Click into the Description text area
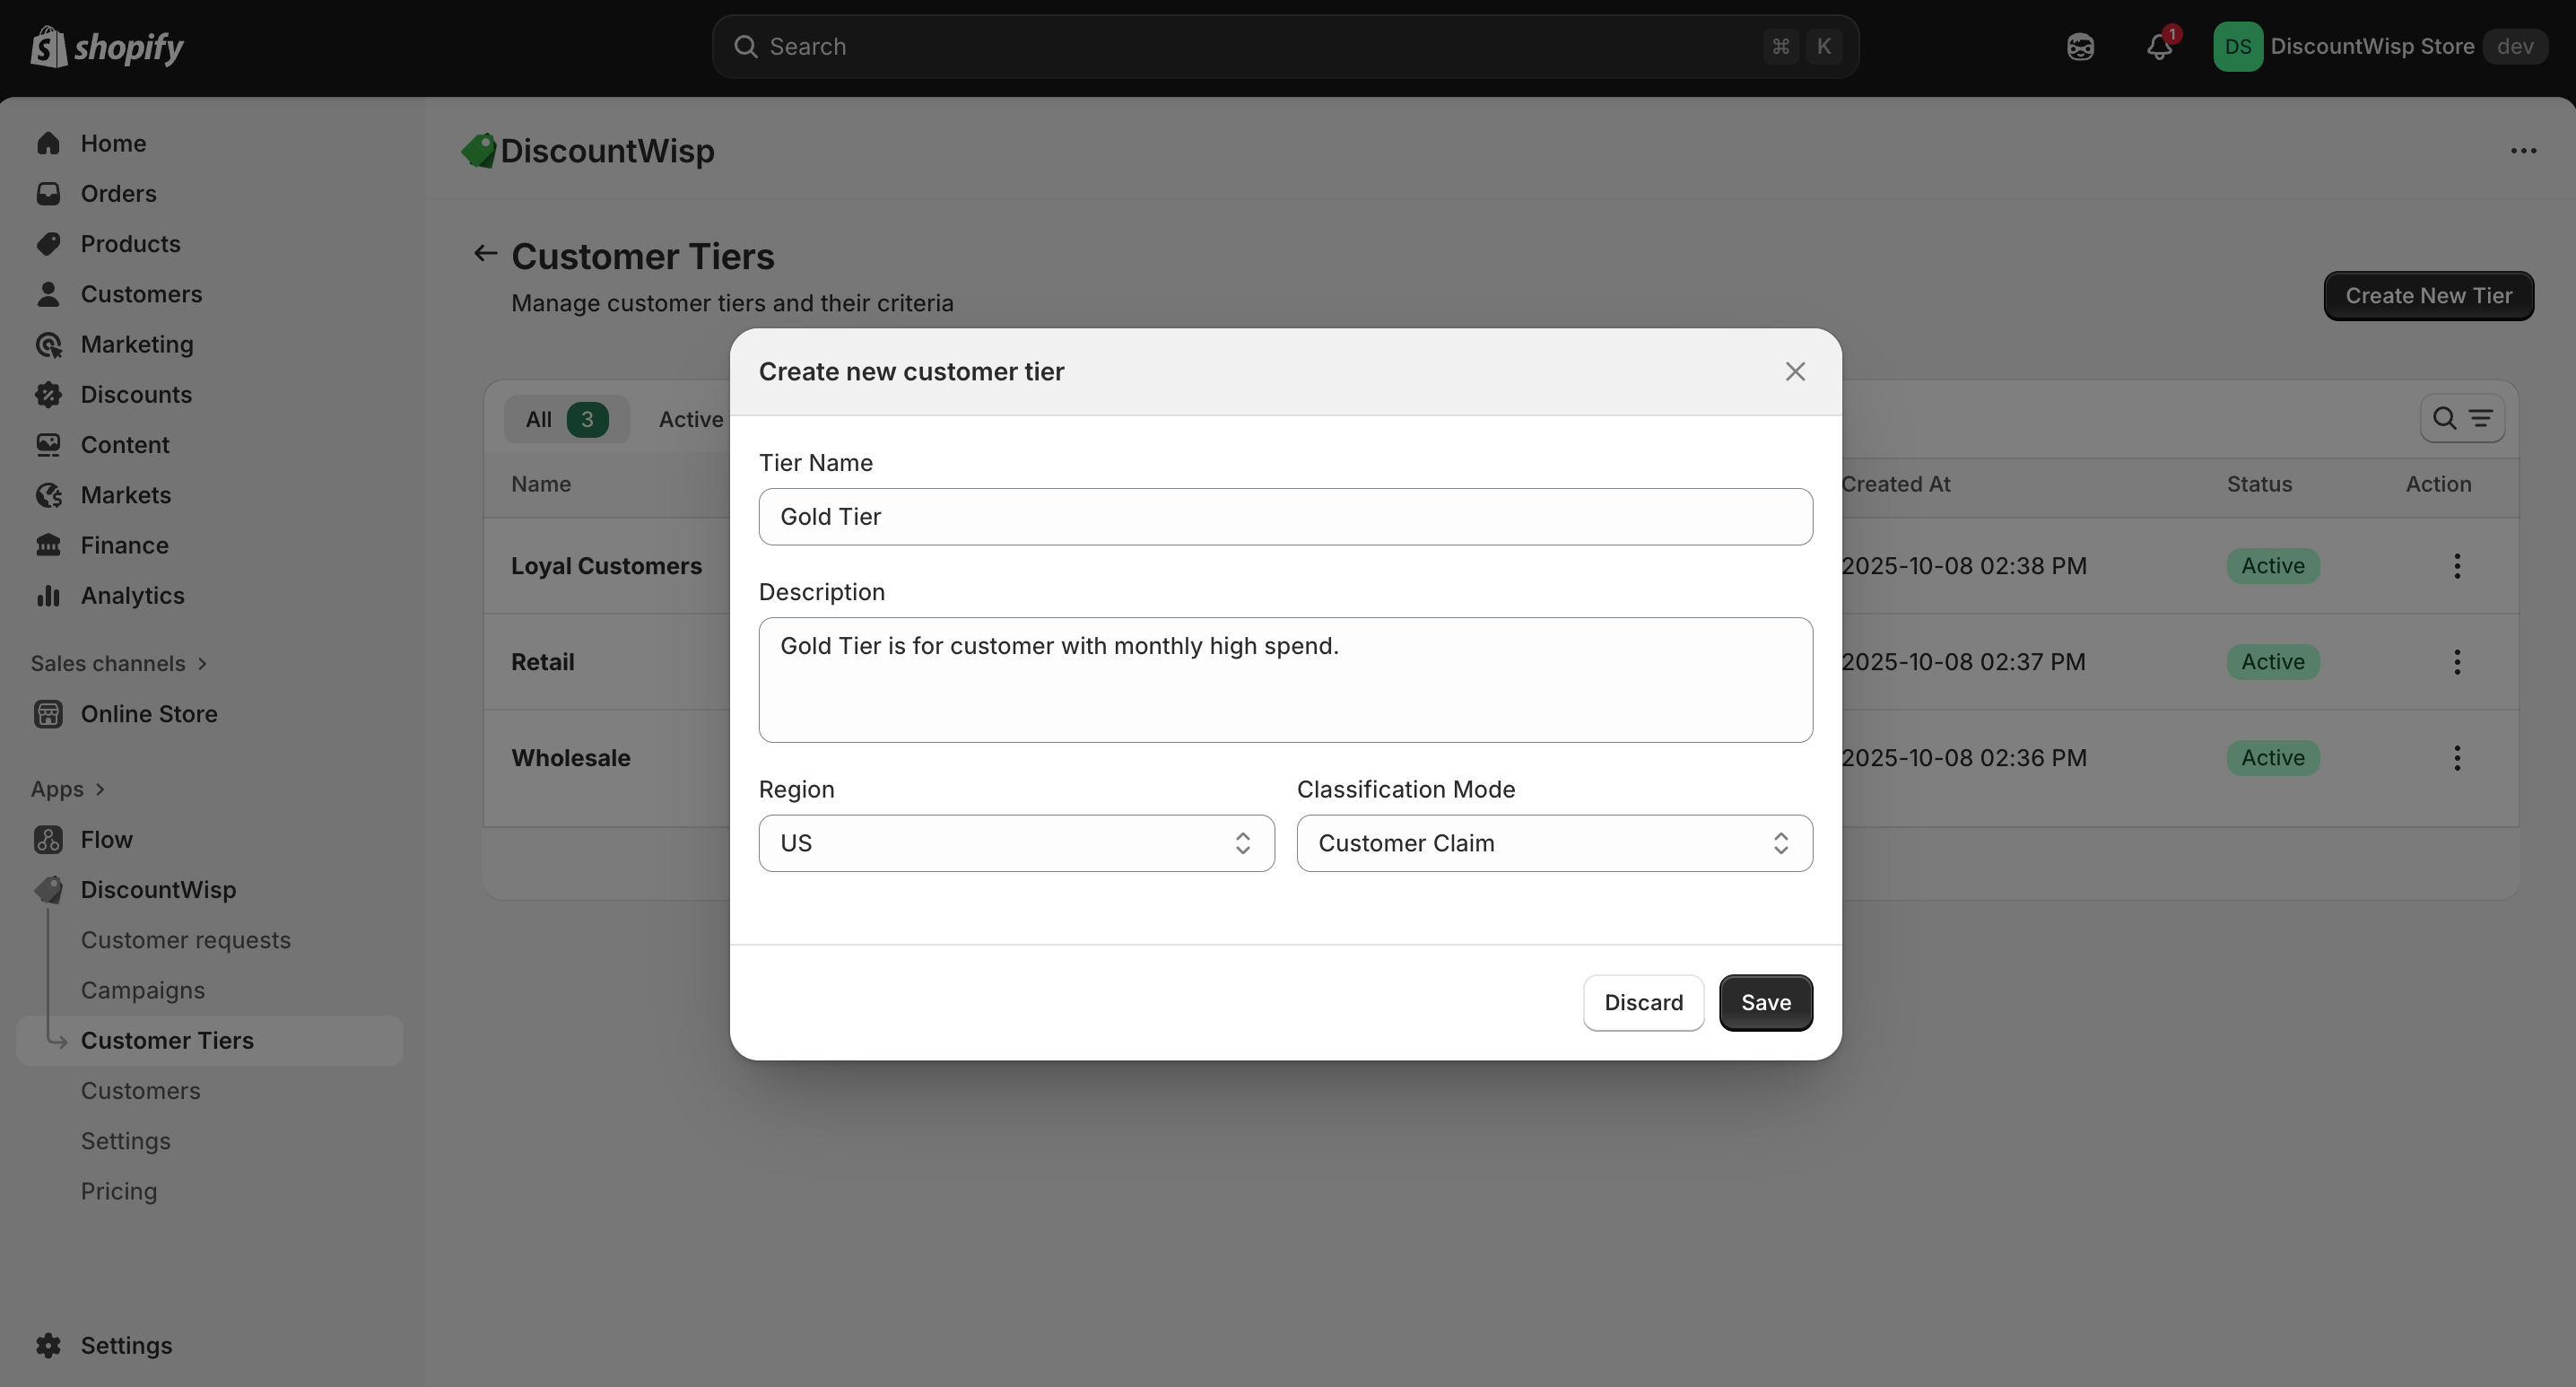The height and width of the screenshot is (1387, 2576). pyautogui.click(x=1285, y=680)
